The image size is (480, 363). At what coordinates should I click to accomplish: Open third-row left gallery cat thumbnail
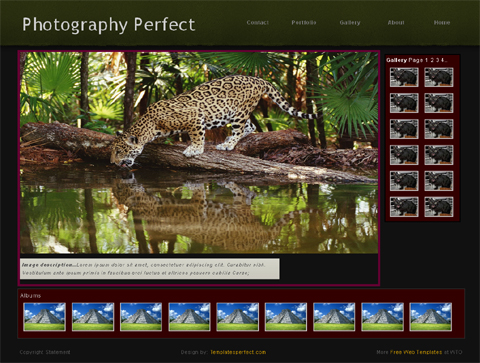(x=404, y=129)
